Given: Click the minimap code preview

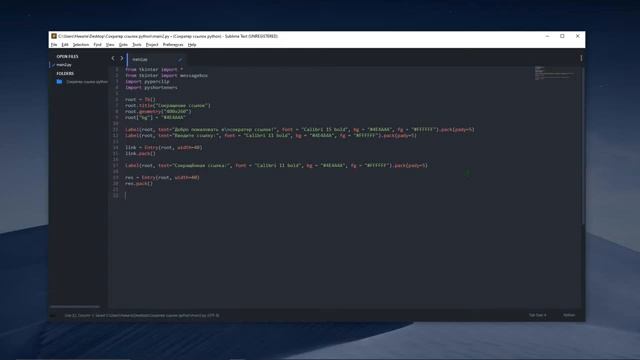Looking at the screenshot, I should [x=554, y=73].
